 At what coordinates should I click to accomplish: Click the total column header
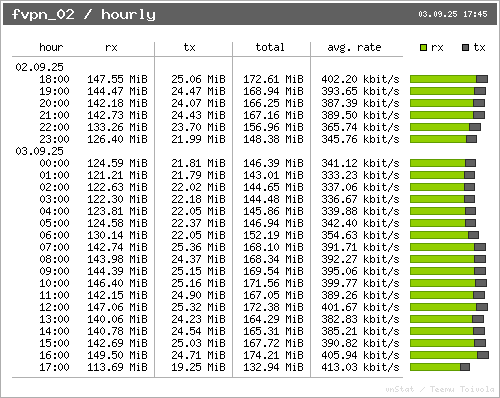click(270, 47)
